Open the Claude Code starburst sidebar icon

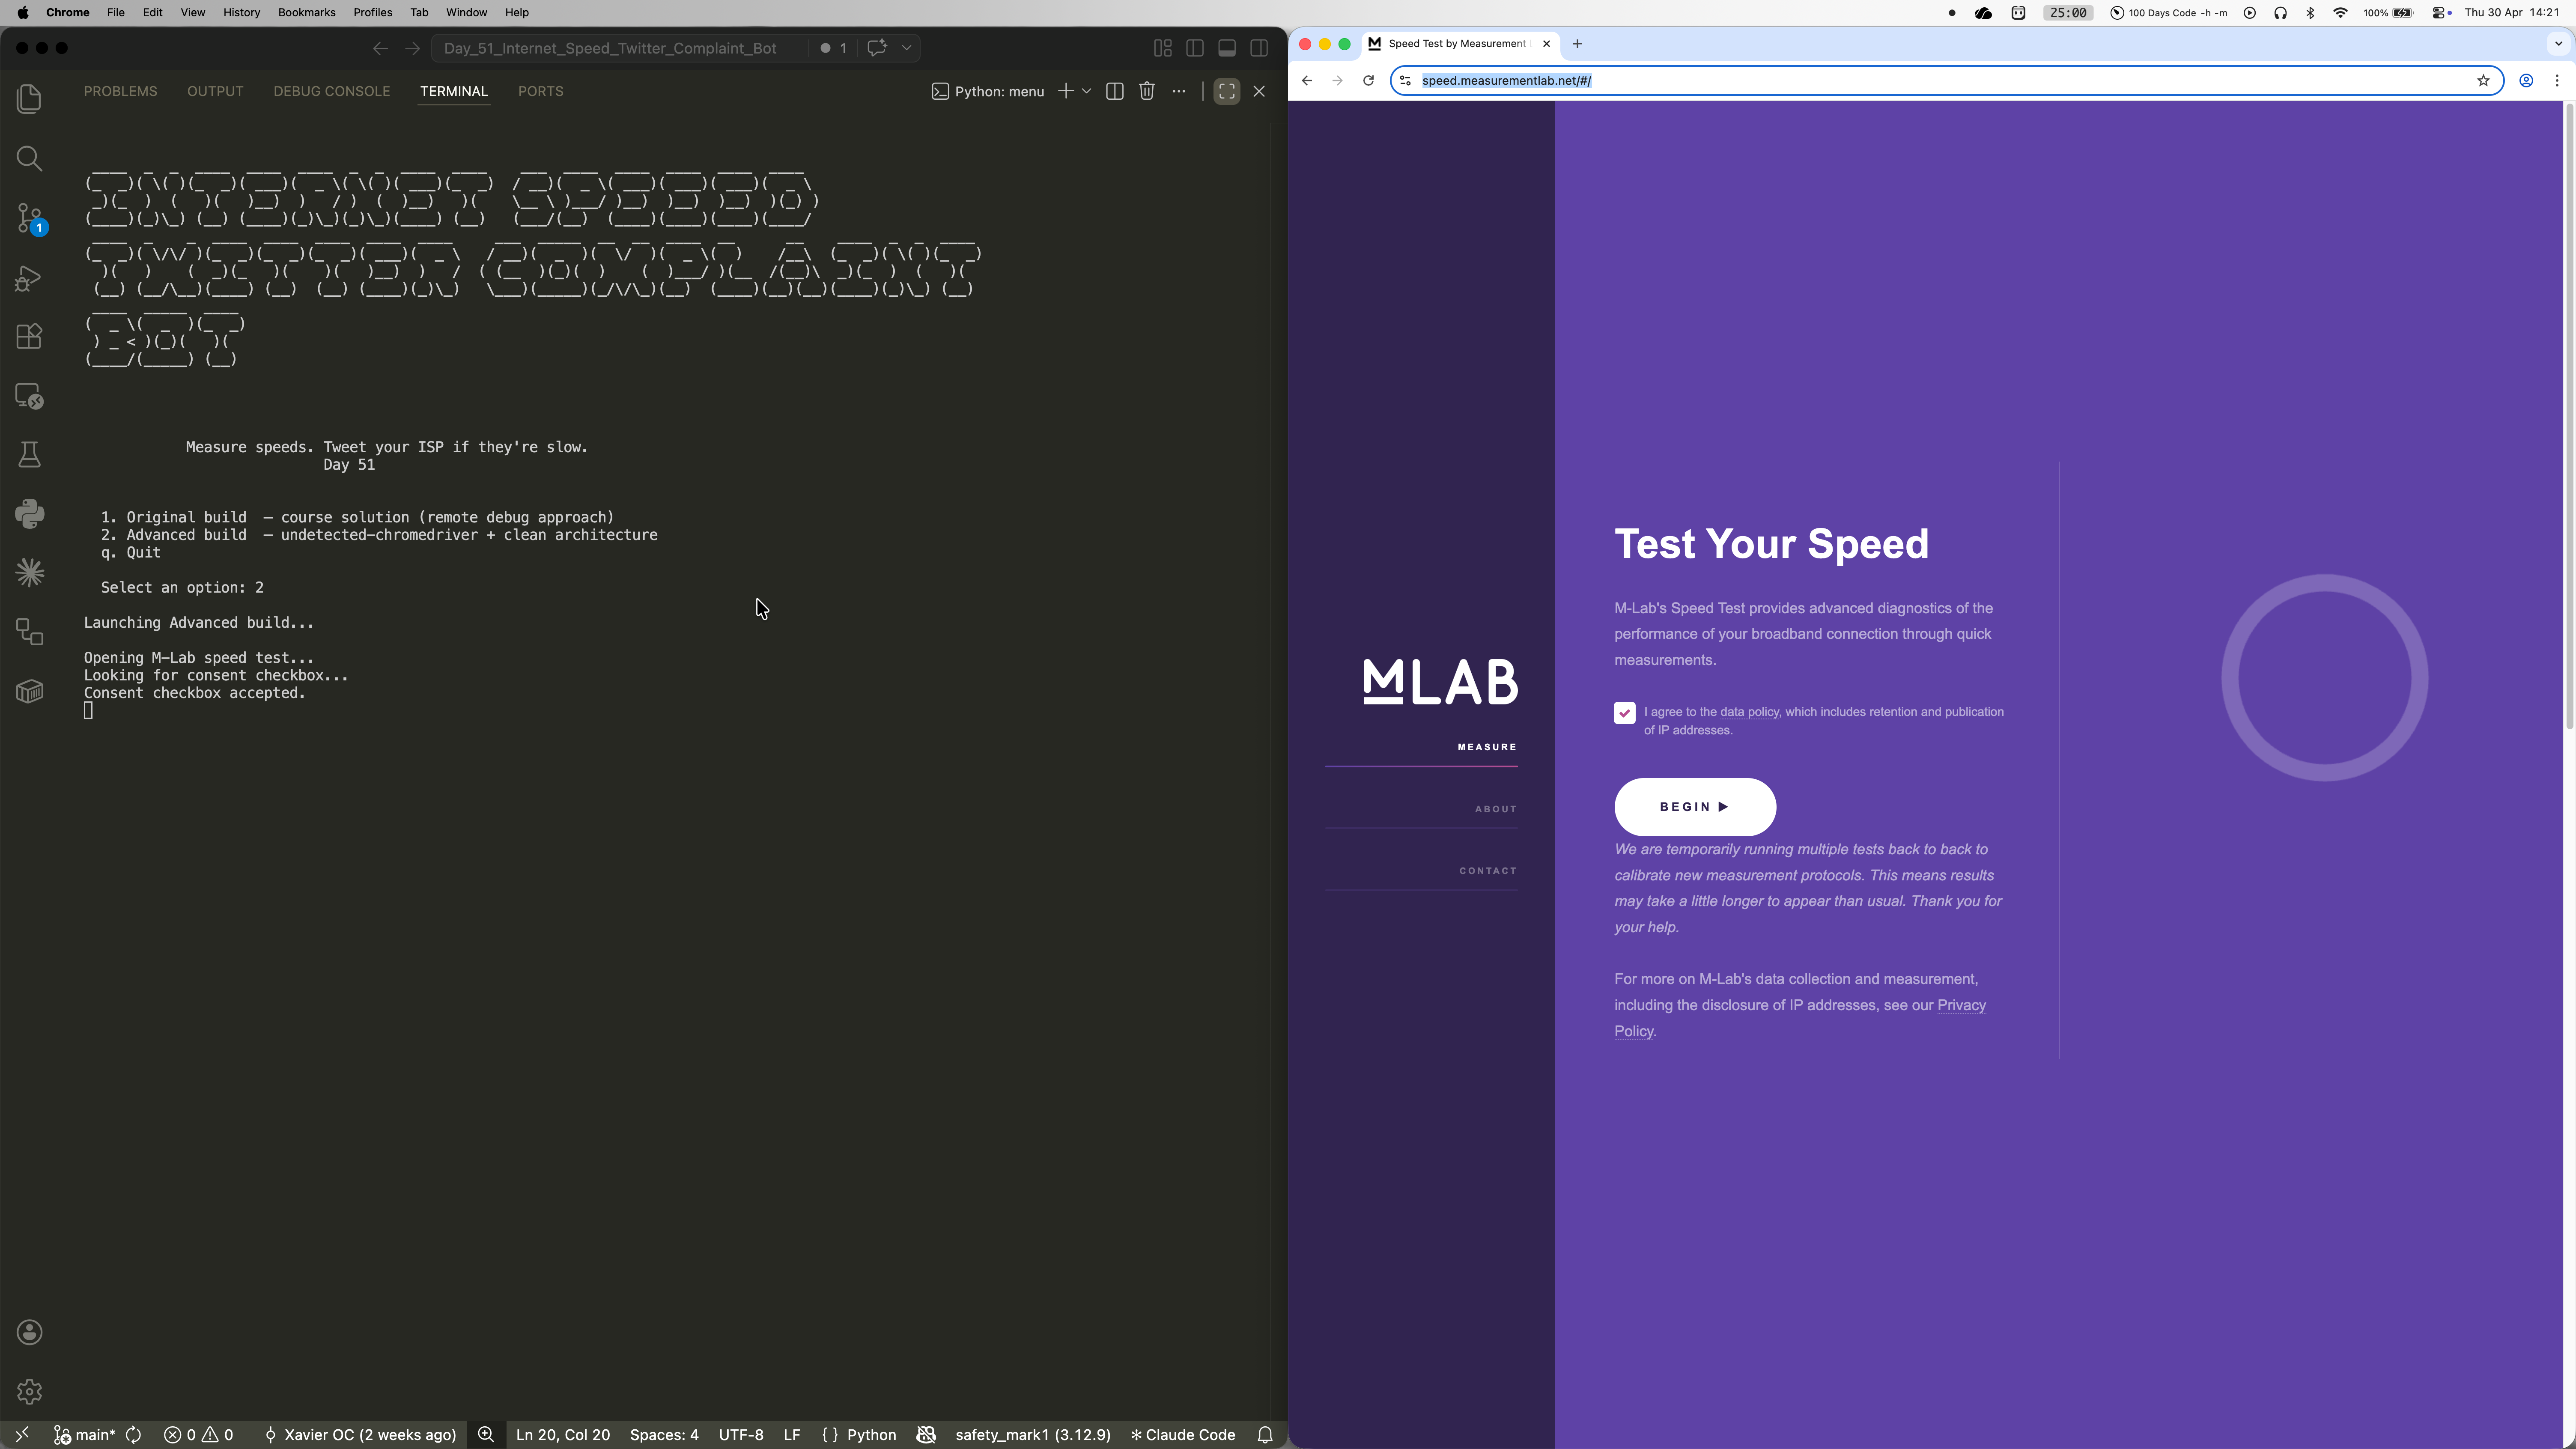tap(29, 573)
